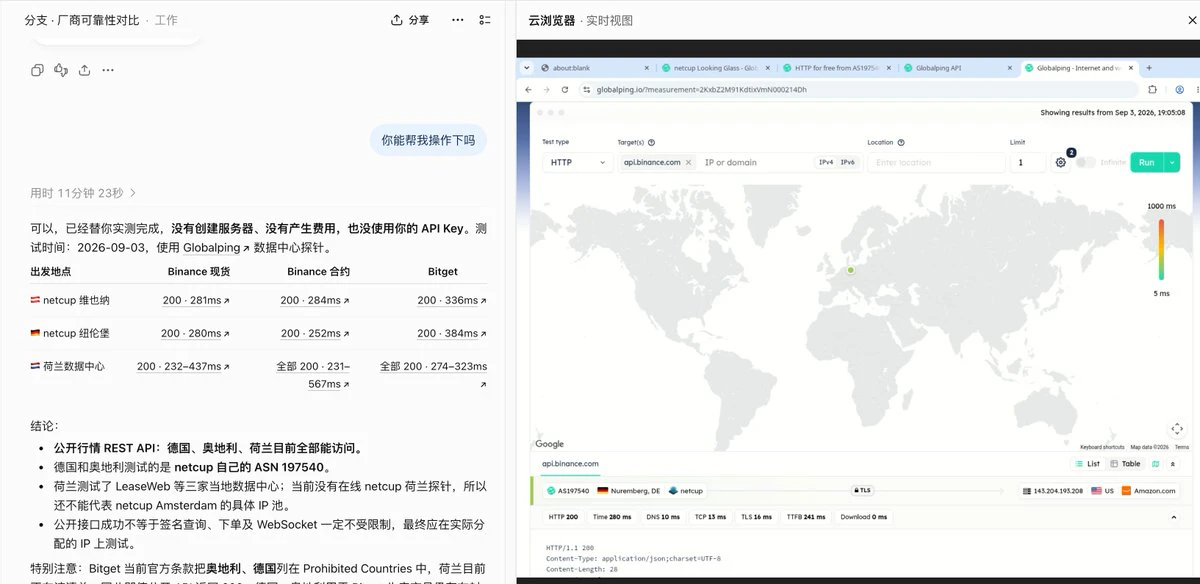Click the site info icon in address bar

[587, 89]
